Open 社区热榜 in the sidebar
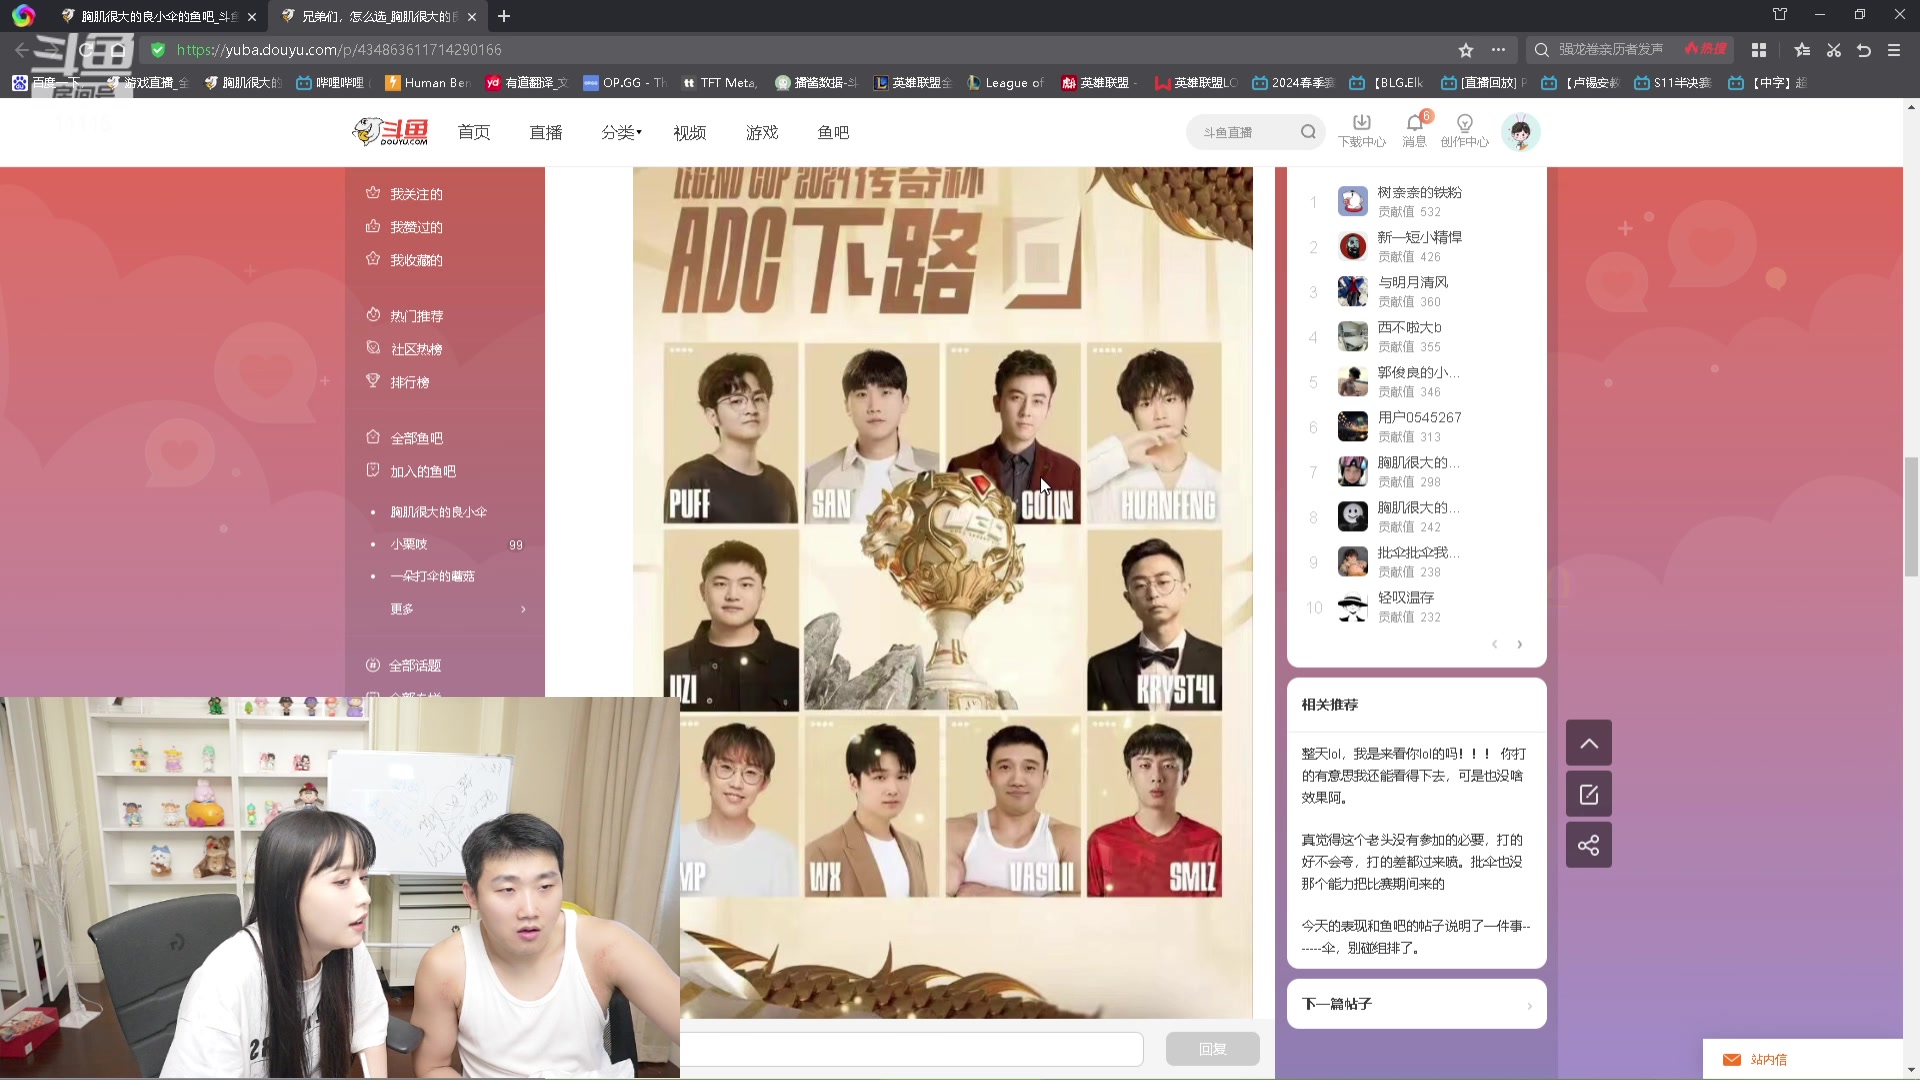 [x=405, y=349]
